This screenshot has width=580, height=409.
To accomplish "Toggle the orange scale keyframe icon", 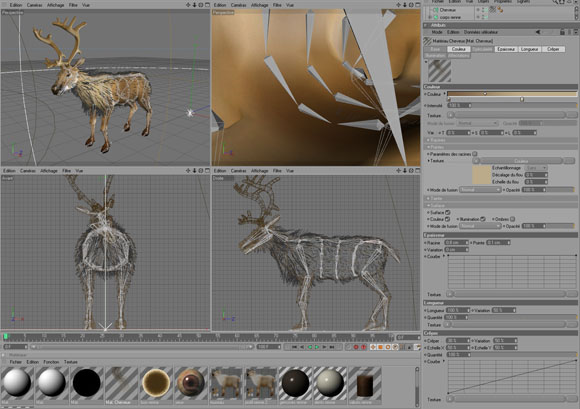I will (x=380, y=347).
